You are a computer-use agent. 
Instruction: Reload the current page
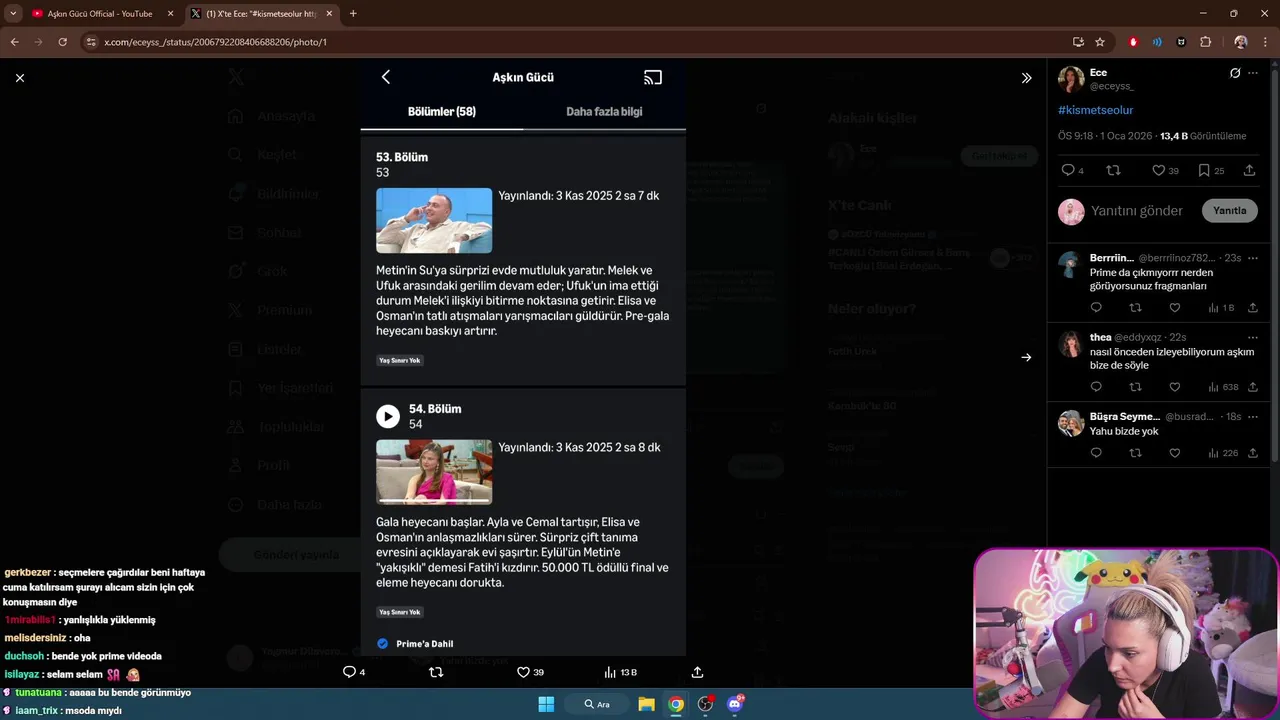62,42
